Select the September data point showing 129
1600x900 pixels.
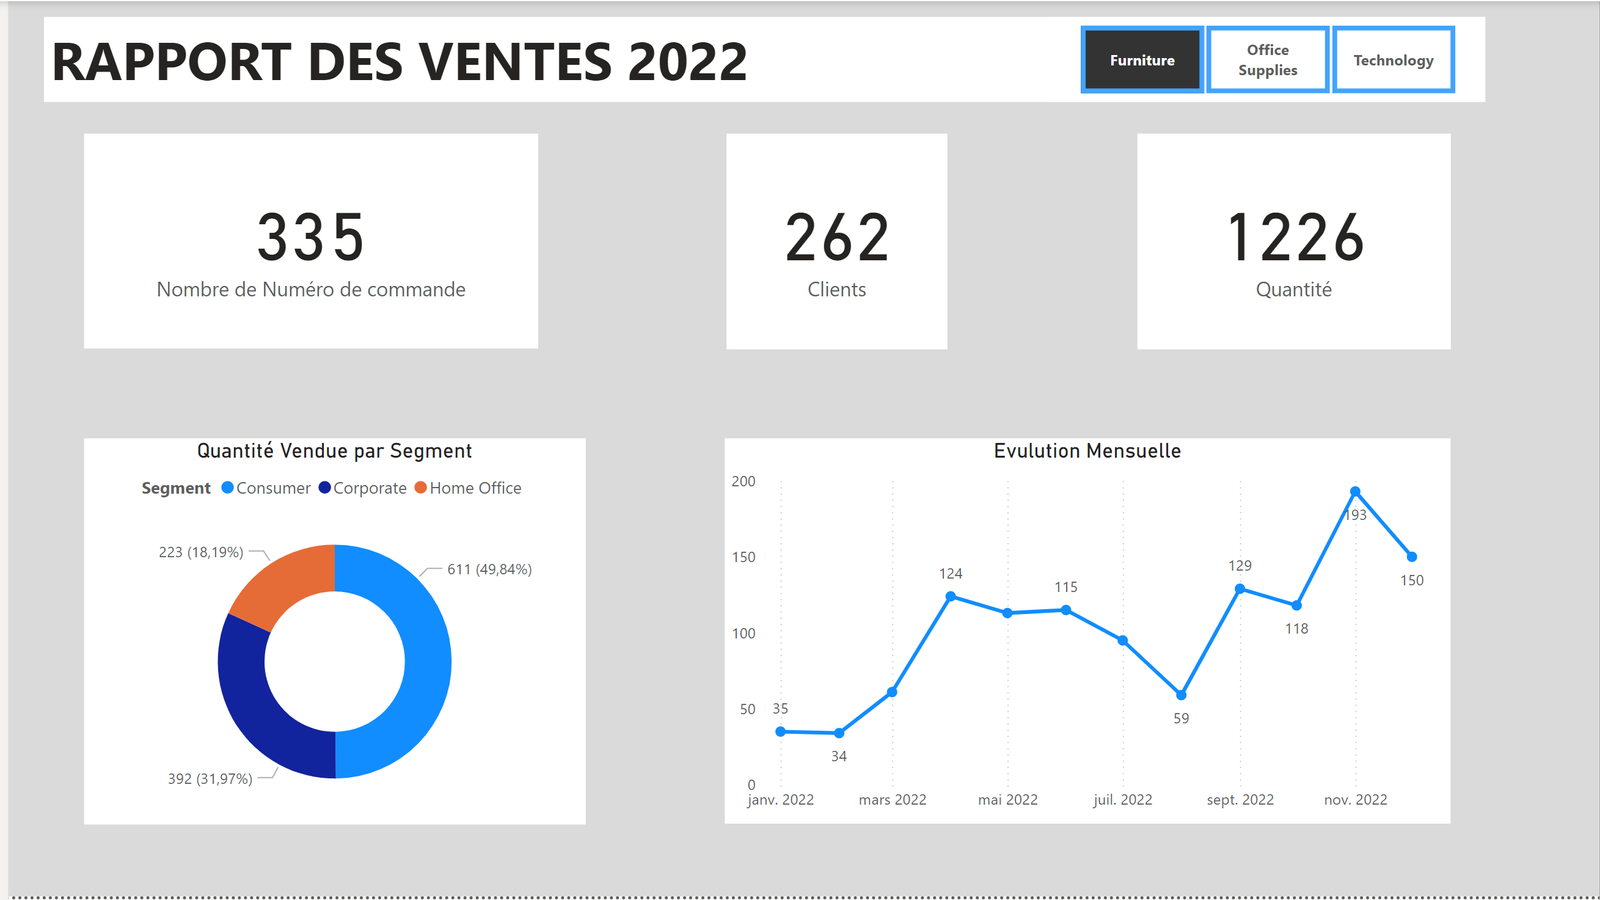coord(1238,589)
